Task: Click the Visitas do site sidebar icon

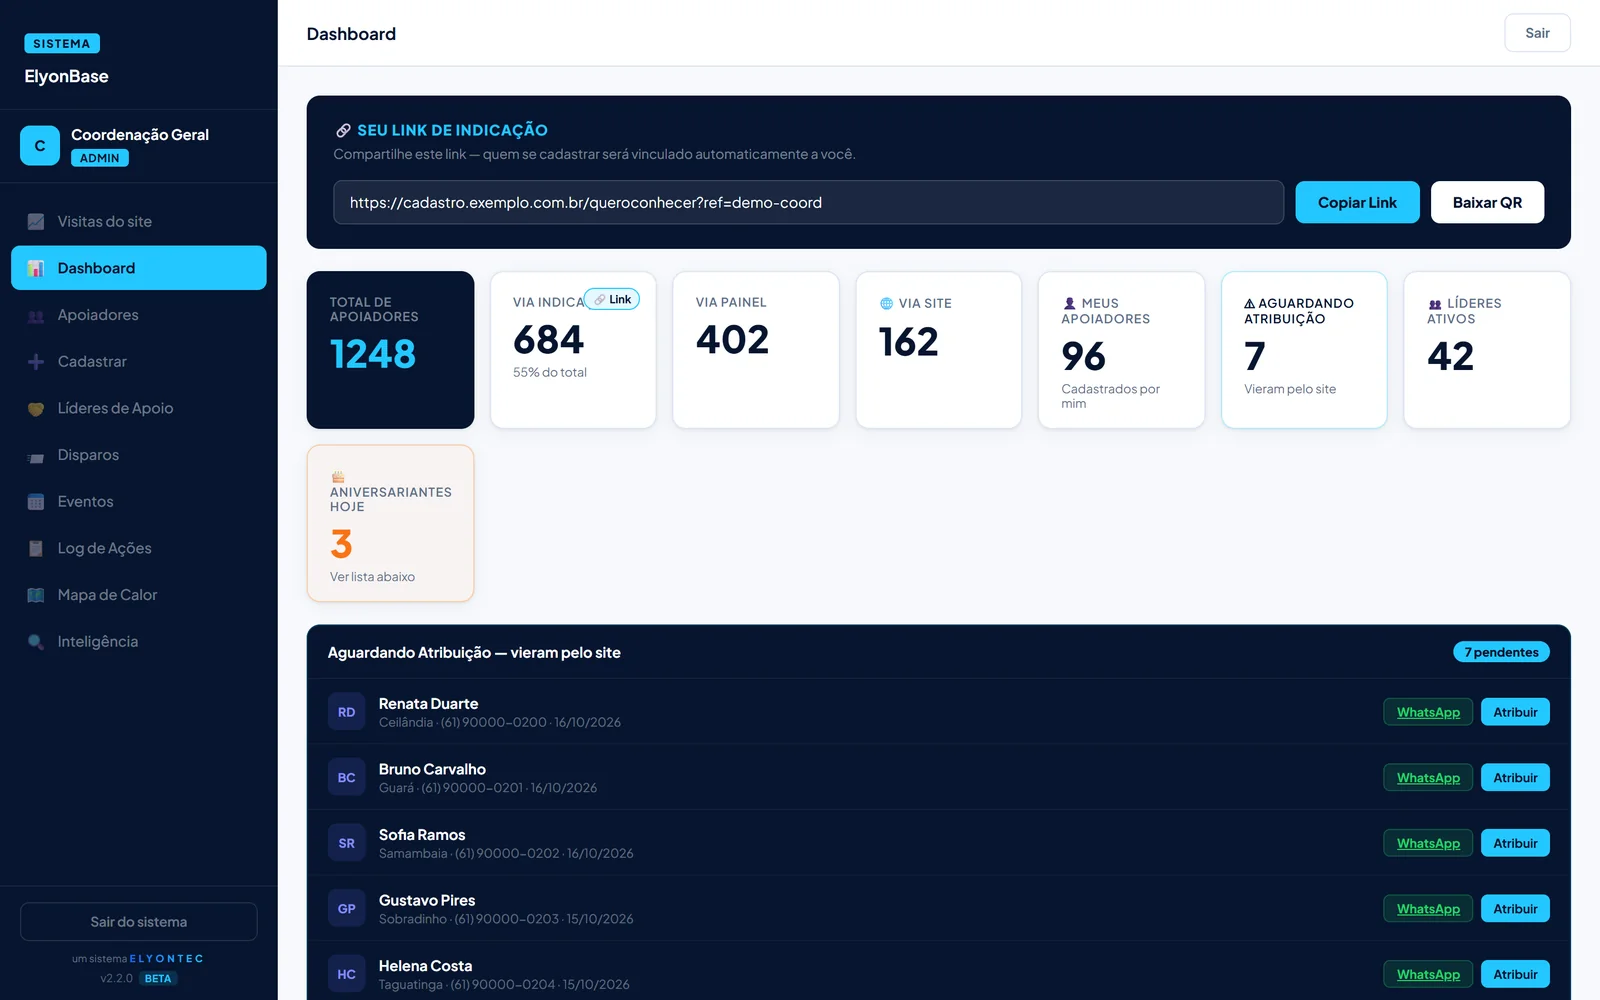Action: pos(36,222)
